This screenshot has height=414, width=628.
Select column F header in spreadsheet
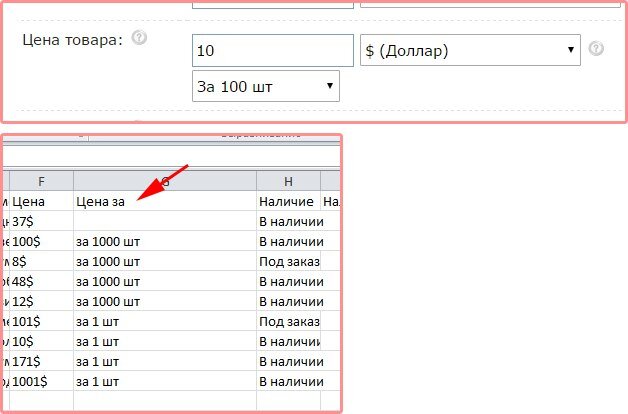[41, 180]
